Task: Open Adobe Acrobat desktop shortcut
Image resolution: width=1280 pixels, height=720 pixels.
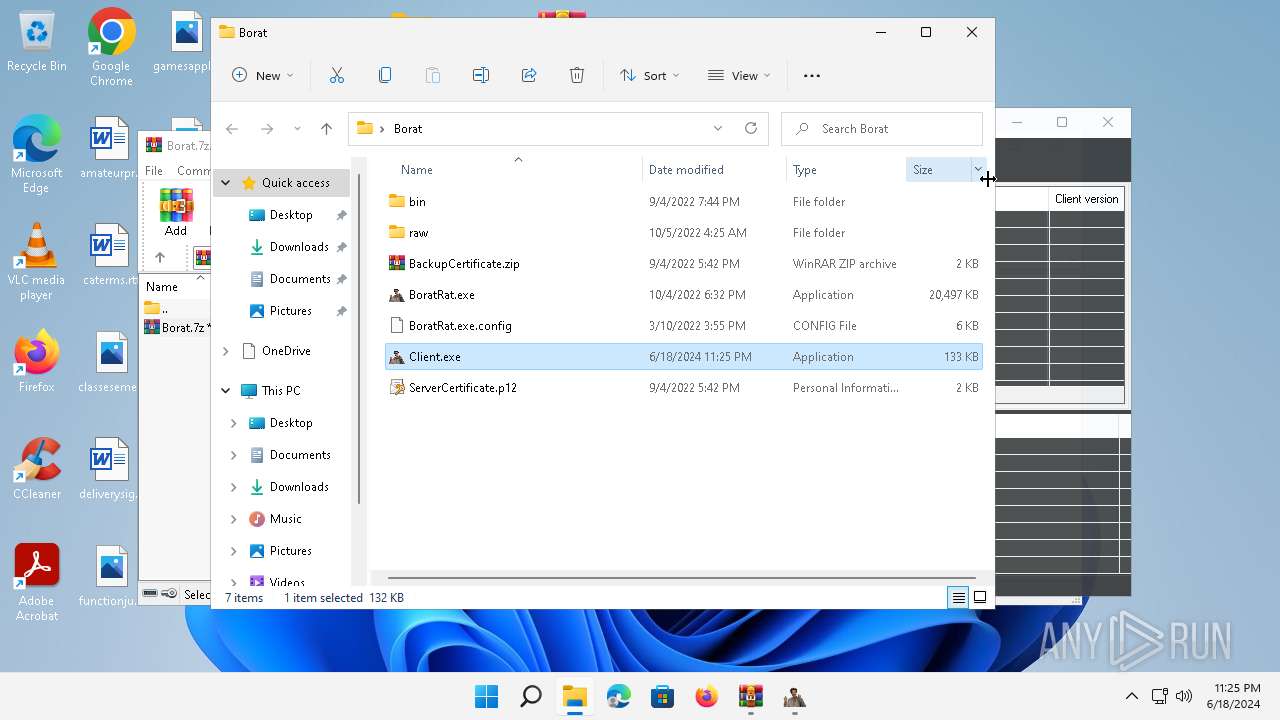Action: 37,582
